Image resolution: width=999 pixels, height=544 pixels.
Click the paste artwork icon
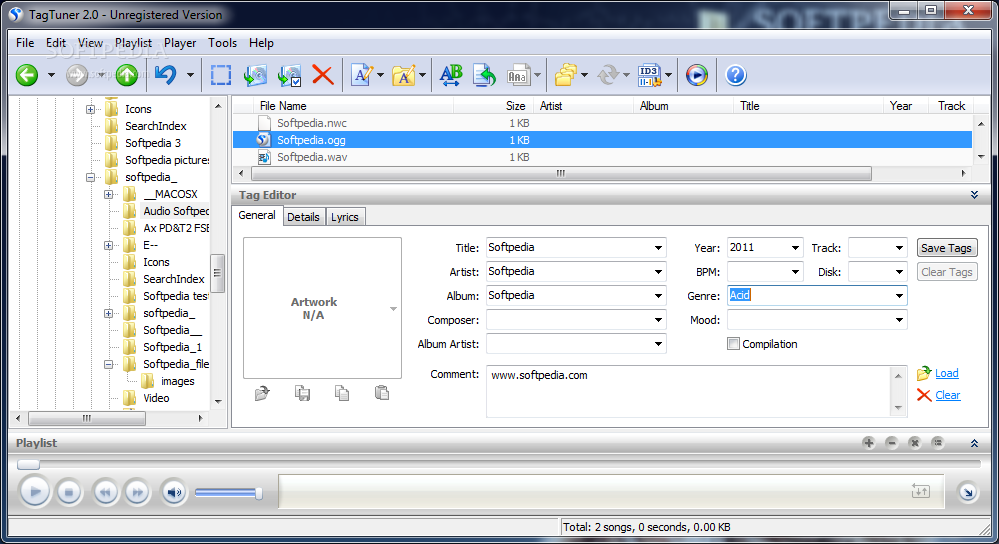tap(382, 393)
